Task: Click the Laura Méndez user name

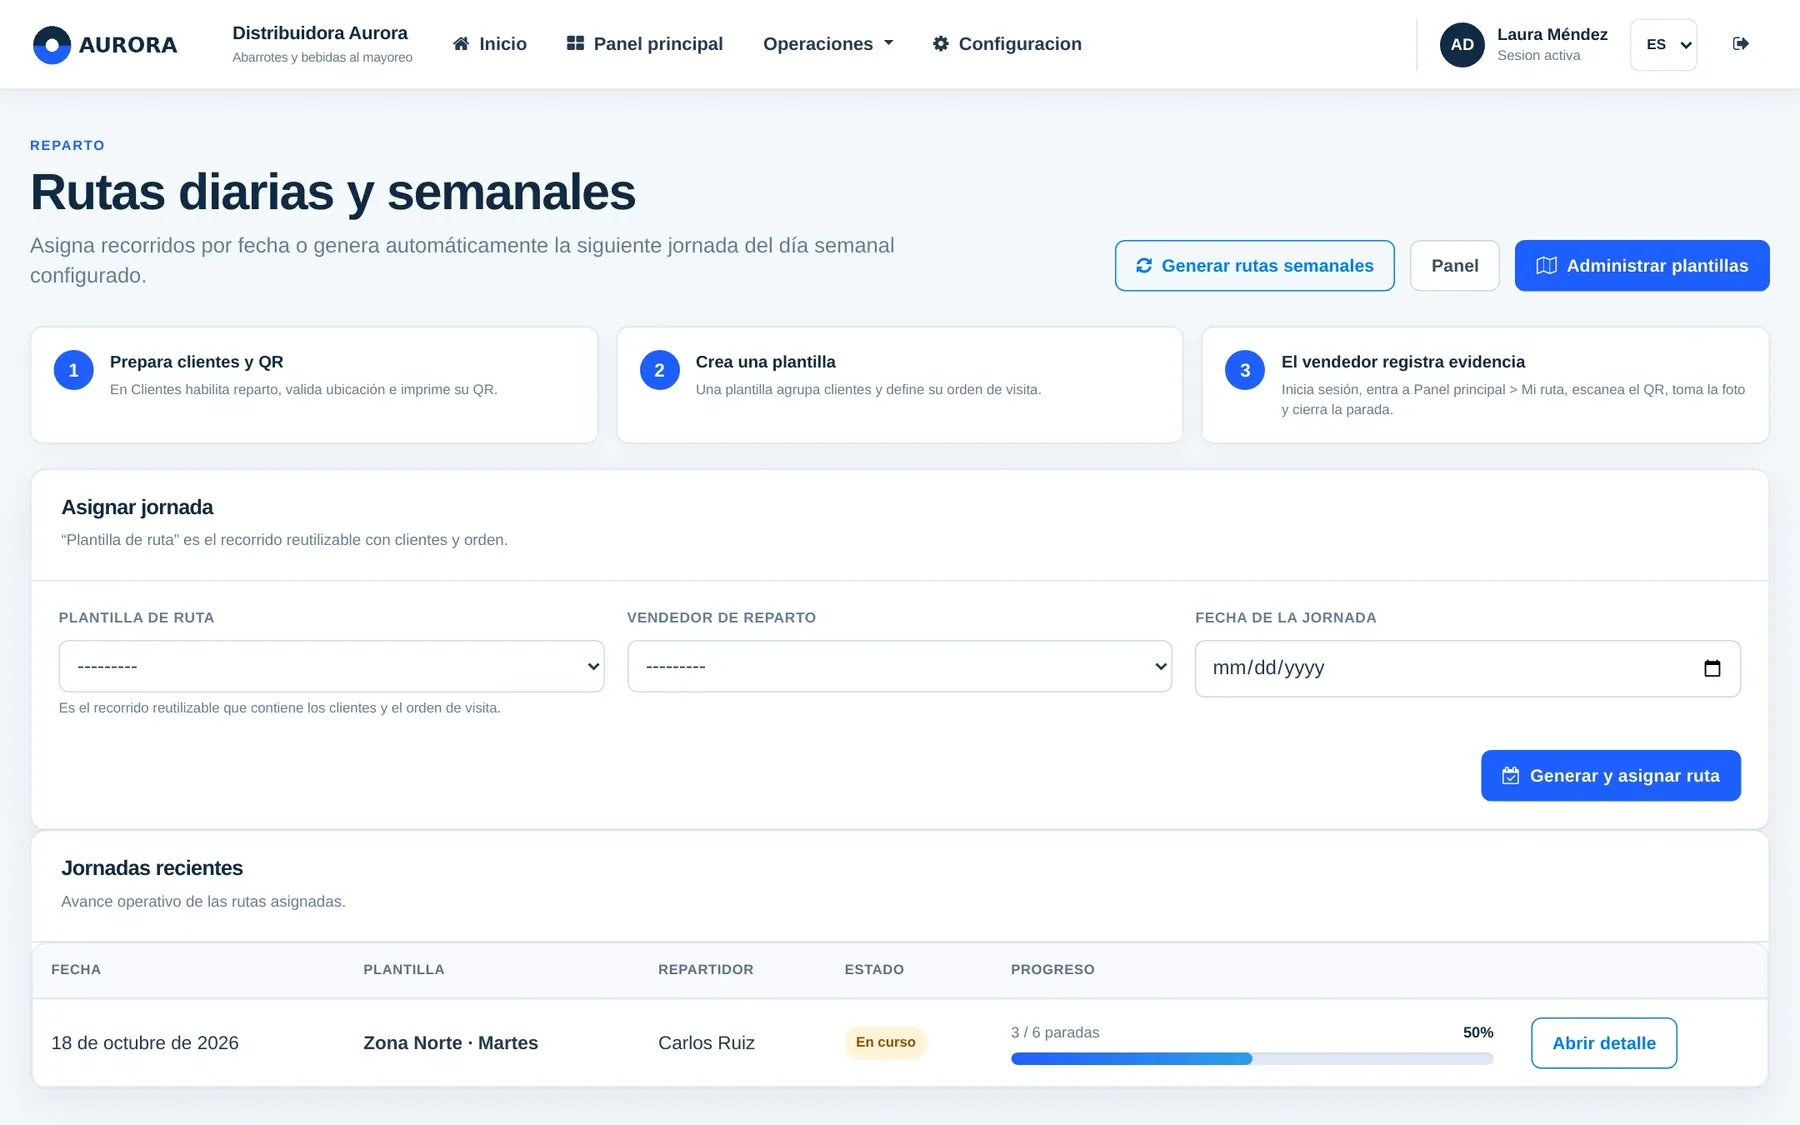Action: point(1552,34)
